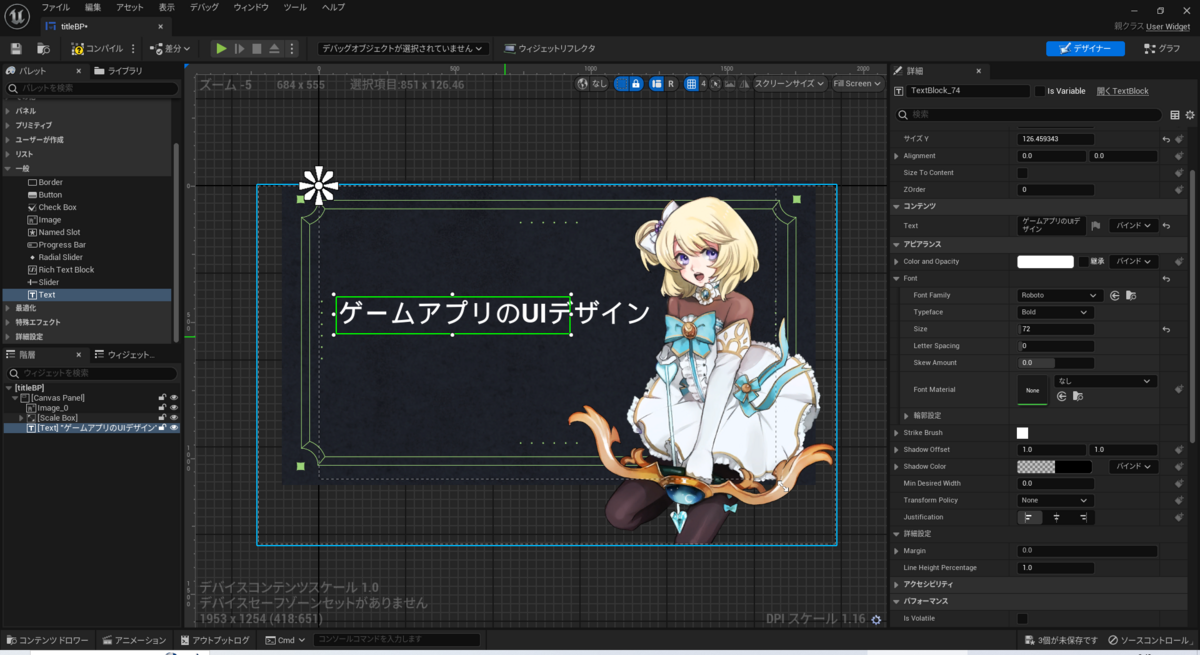Open the ファイル menu
Image resolution: width=1200 pixels, height=655 pixels.
click(x=55, y=7)
